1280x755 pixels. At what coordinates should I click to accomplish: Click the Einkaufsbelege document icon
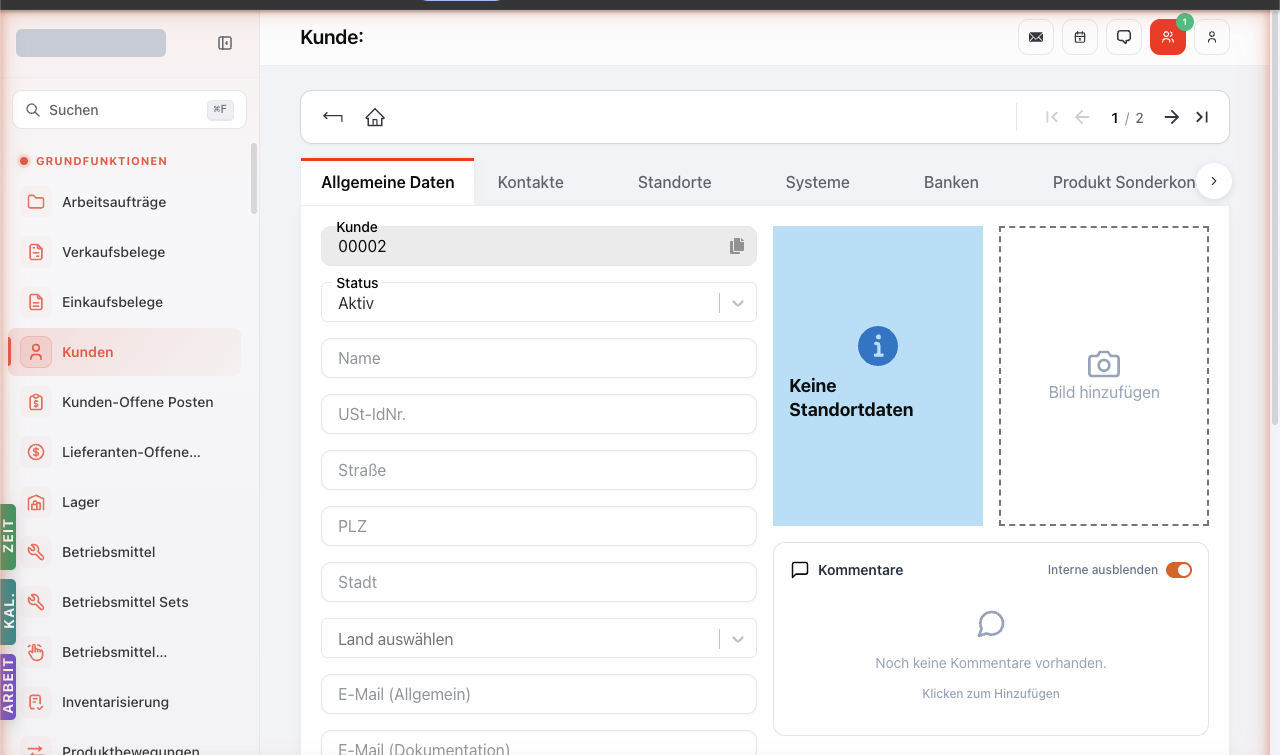point(36,302)
